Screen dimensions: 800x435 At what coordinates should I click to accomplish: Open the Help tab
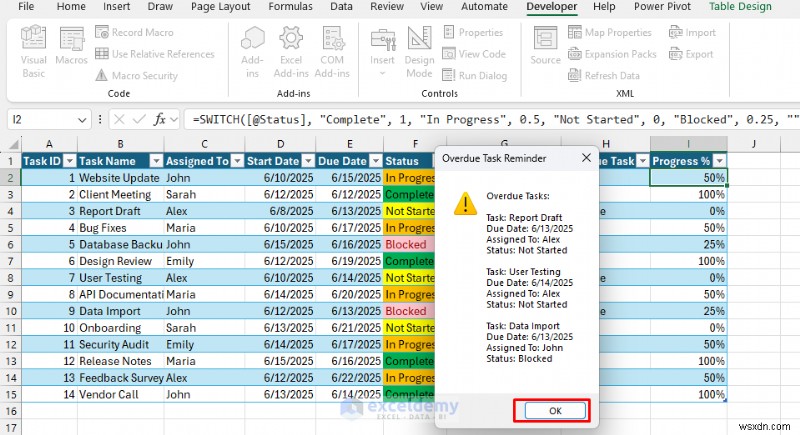tap(604, 7)
